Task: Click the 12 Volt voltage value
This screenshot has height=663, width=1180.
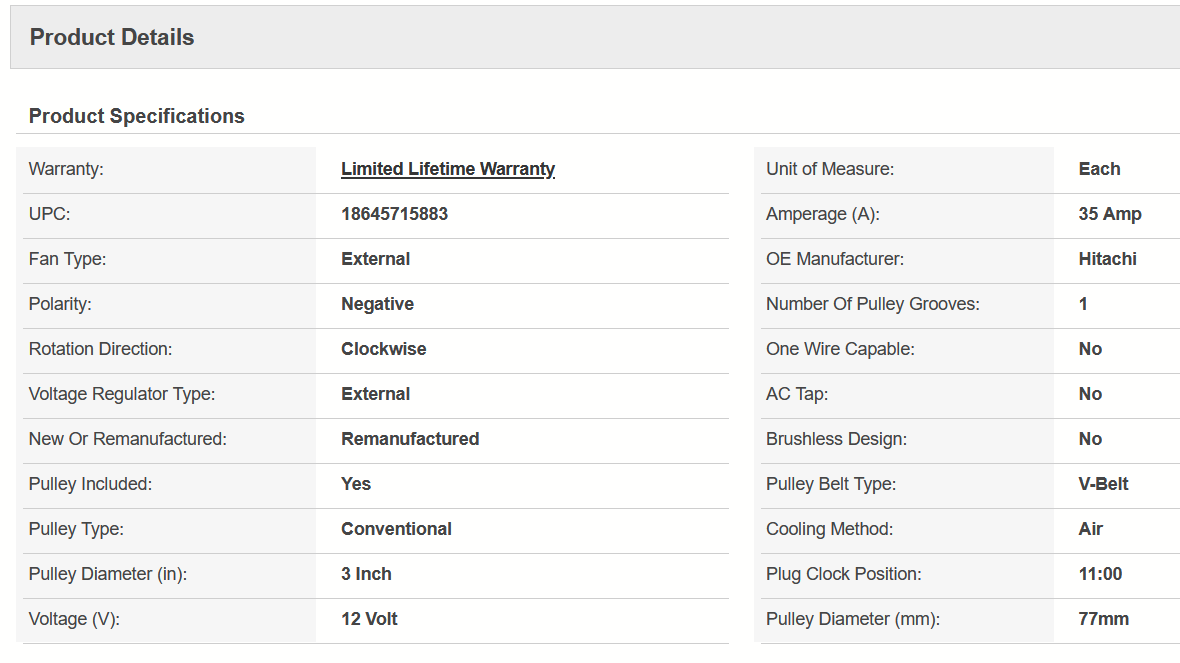Action: [x=369, y=619]
